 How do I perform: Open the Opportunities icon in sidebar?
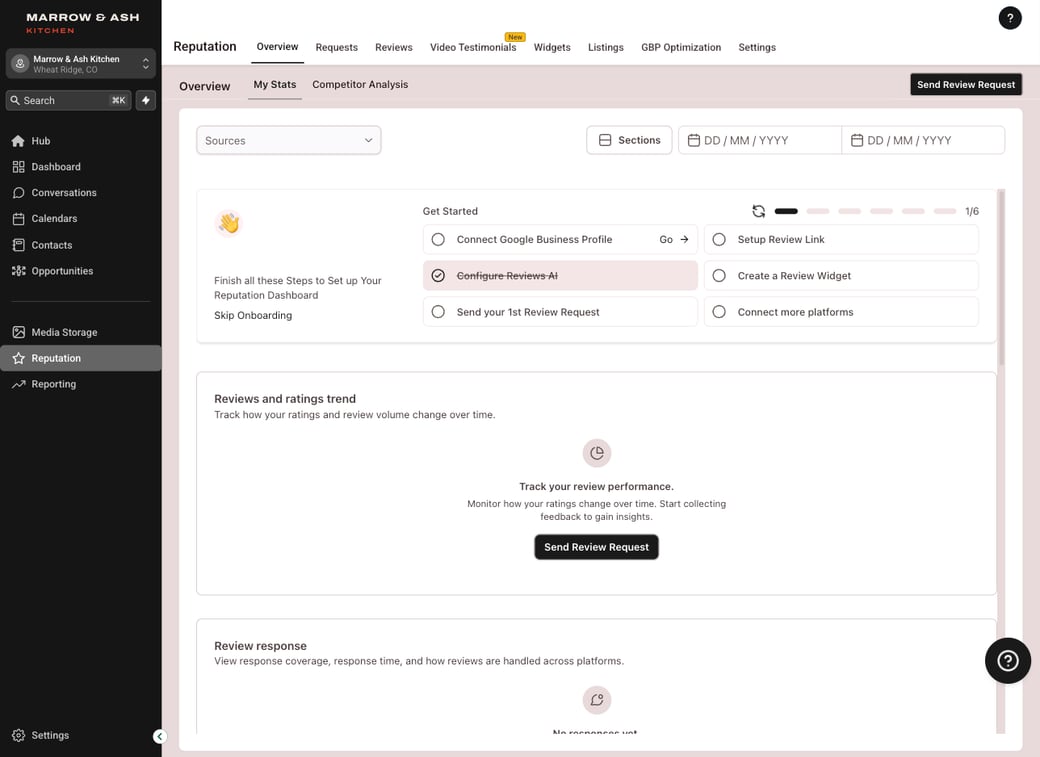click(x=18, y=271)
